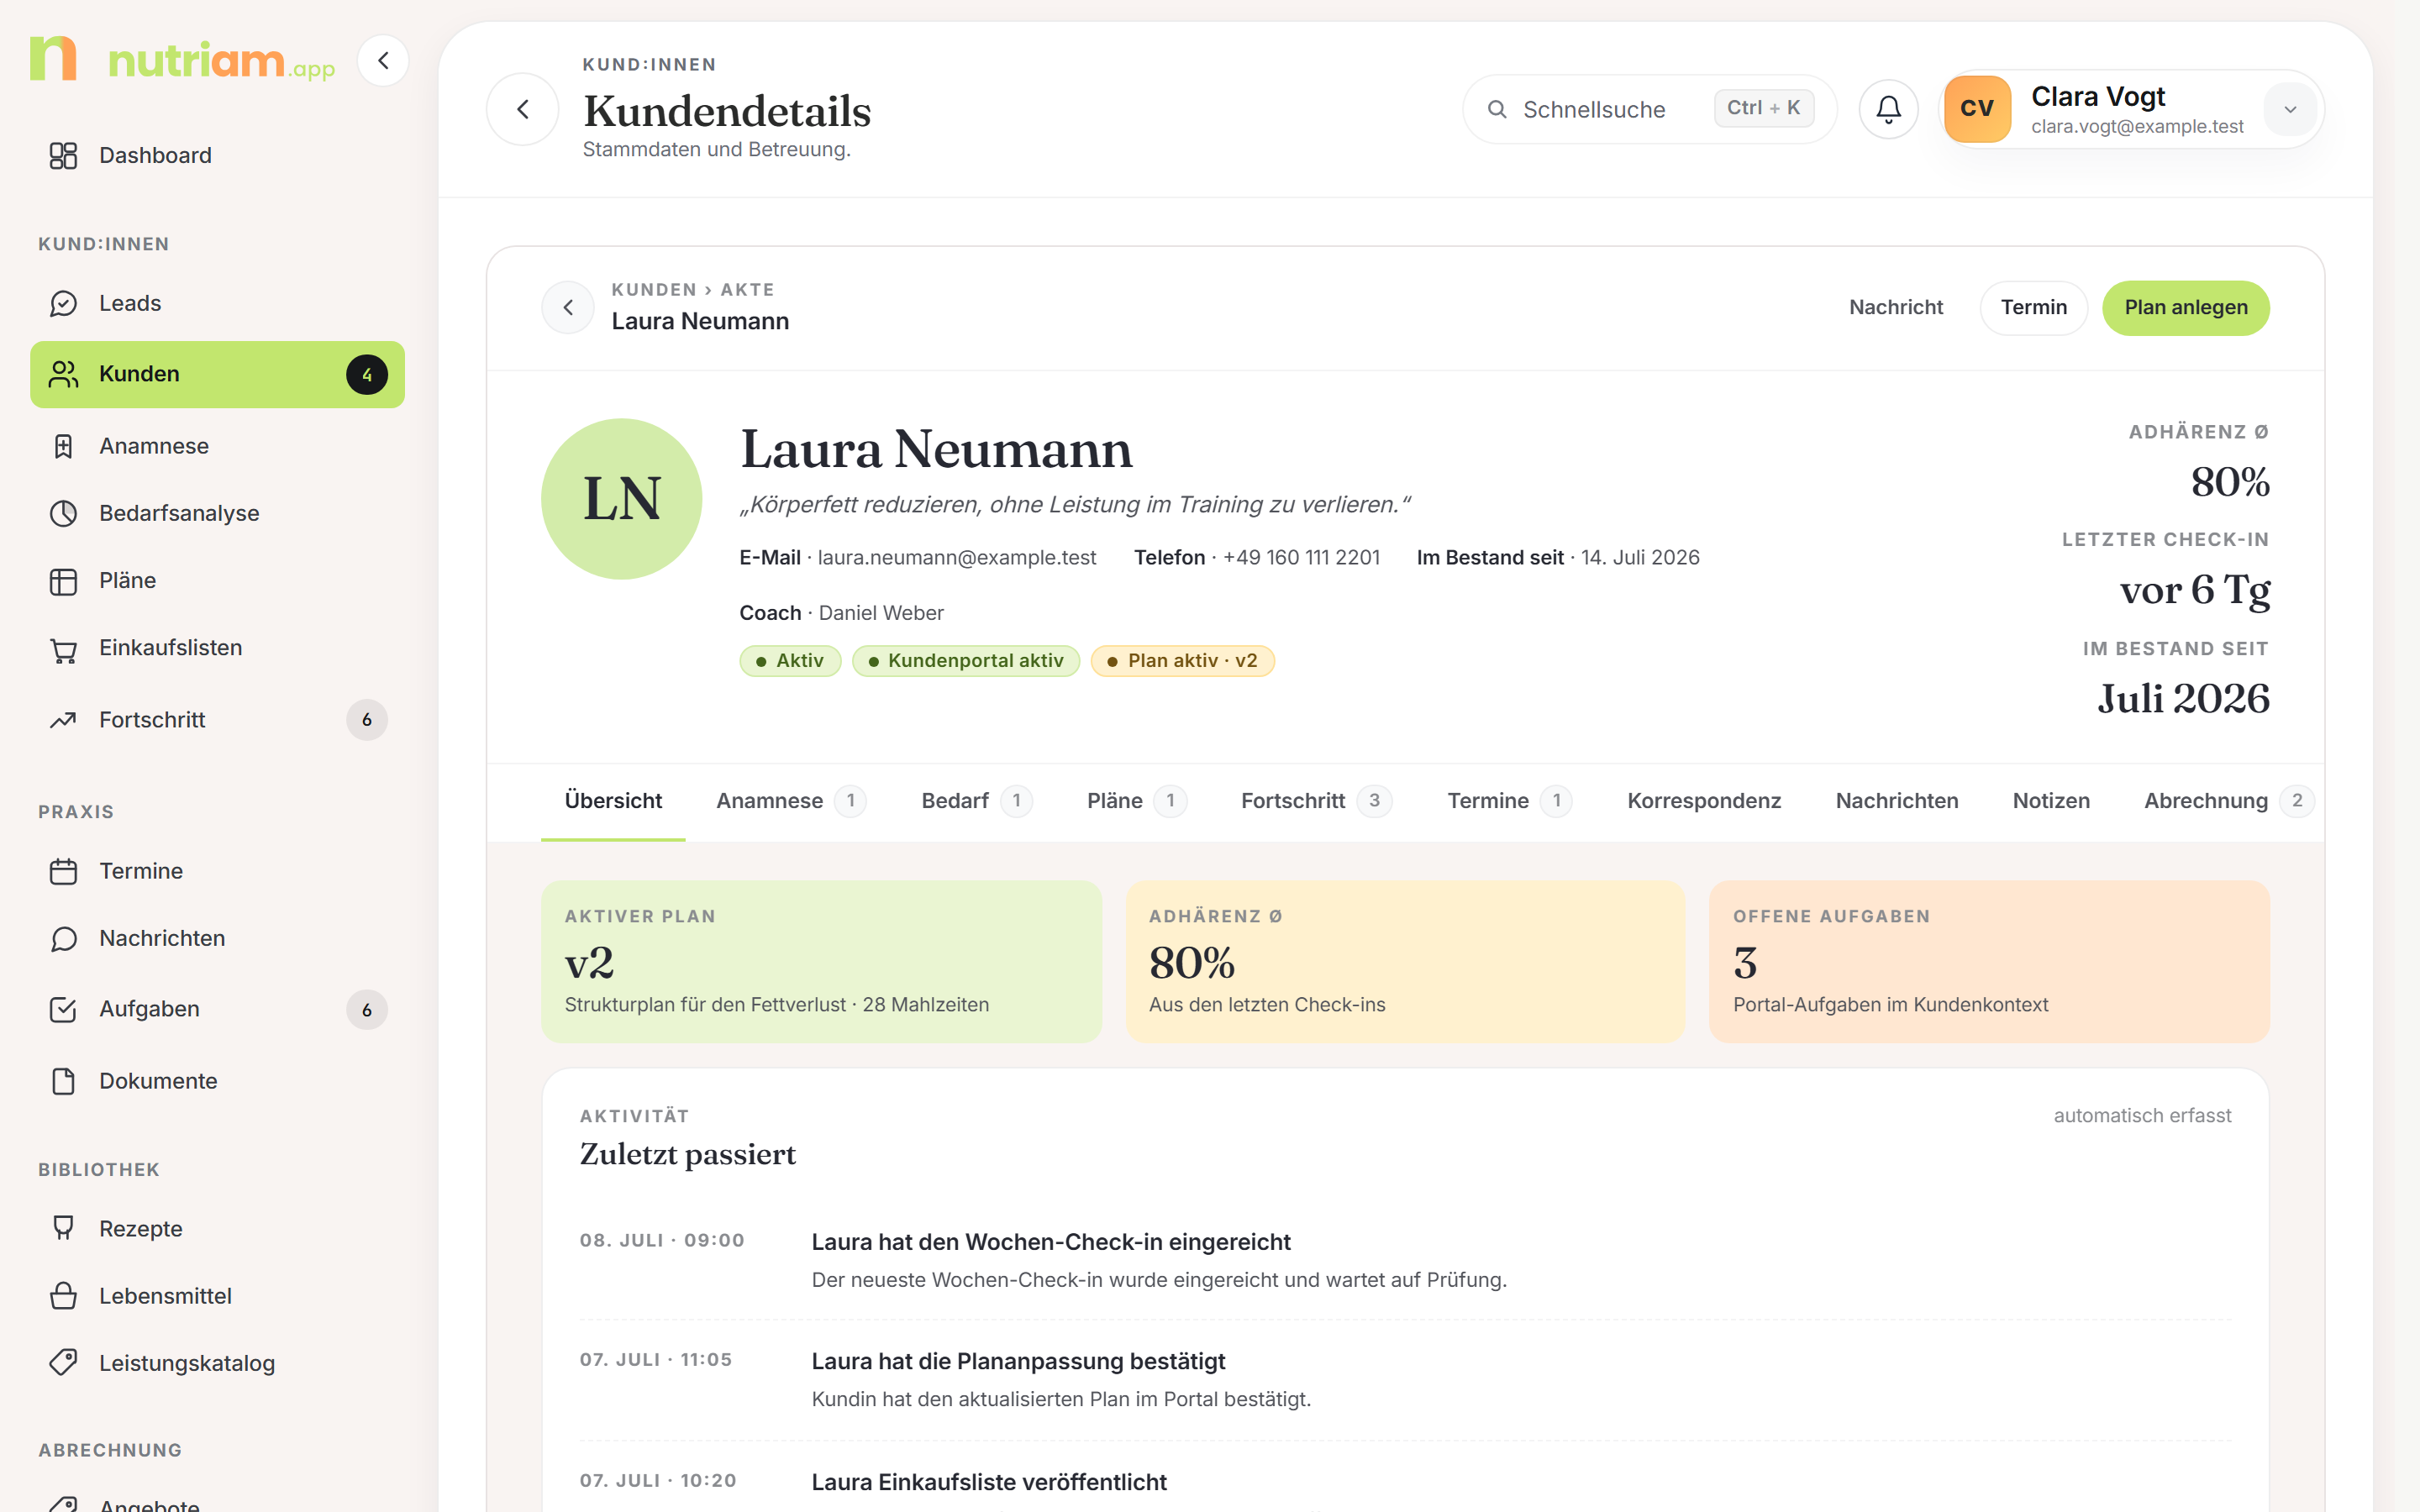Open Einkaufslisten shopping cart entry
The width and height of the screenshot is (2420, 1512).
pyautogui.click(x=217, y=648)
